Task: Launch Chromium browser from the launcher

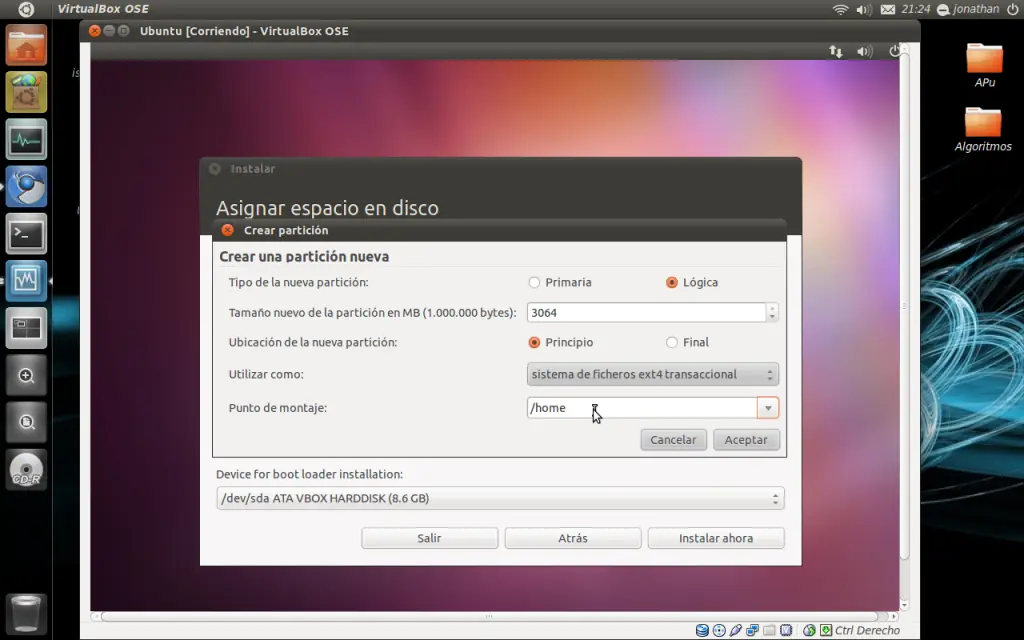Action: [26, 186]
